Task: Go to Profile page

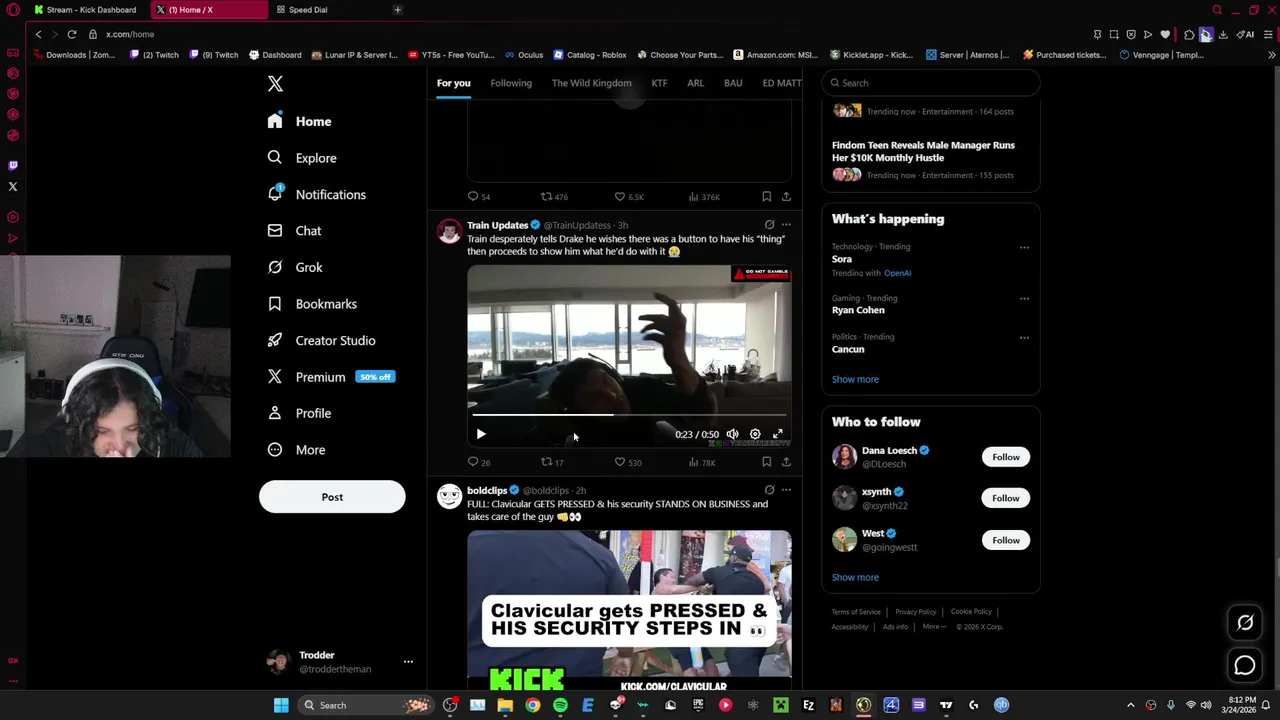Action: pyautogui.click(x=298, y=413)
